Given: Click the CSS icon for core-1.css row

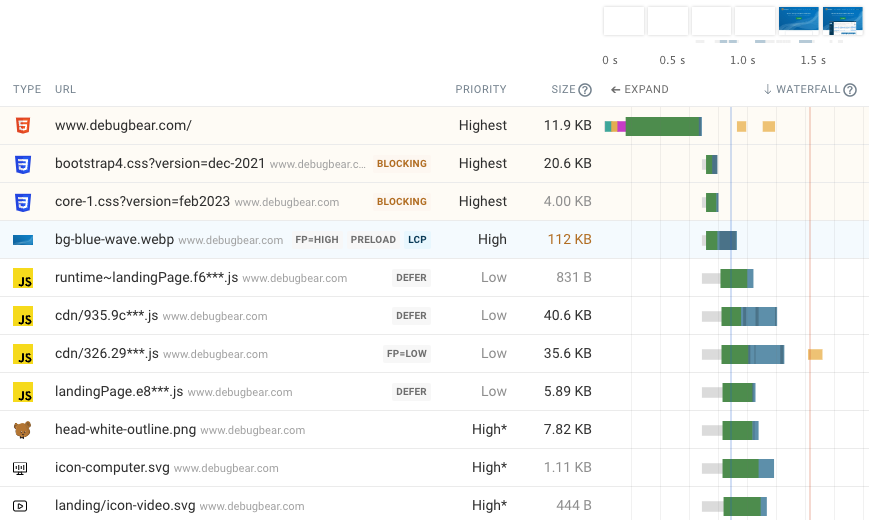Looking at the screenshot, I should tap(23, 202).
